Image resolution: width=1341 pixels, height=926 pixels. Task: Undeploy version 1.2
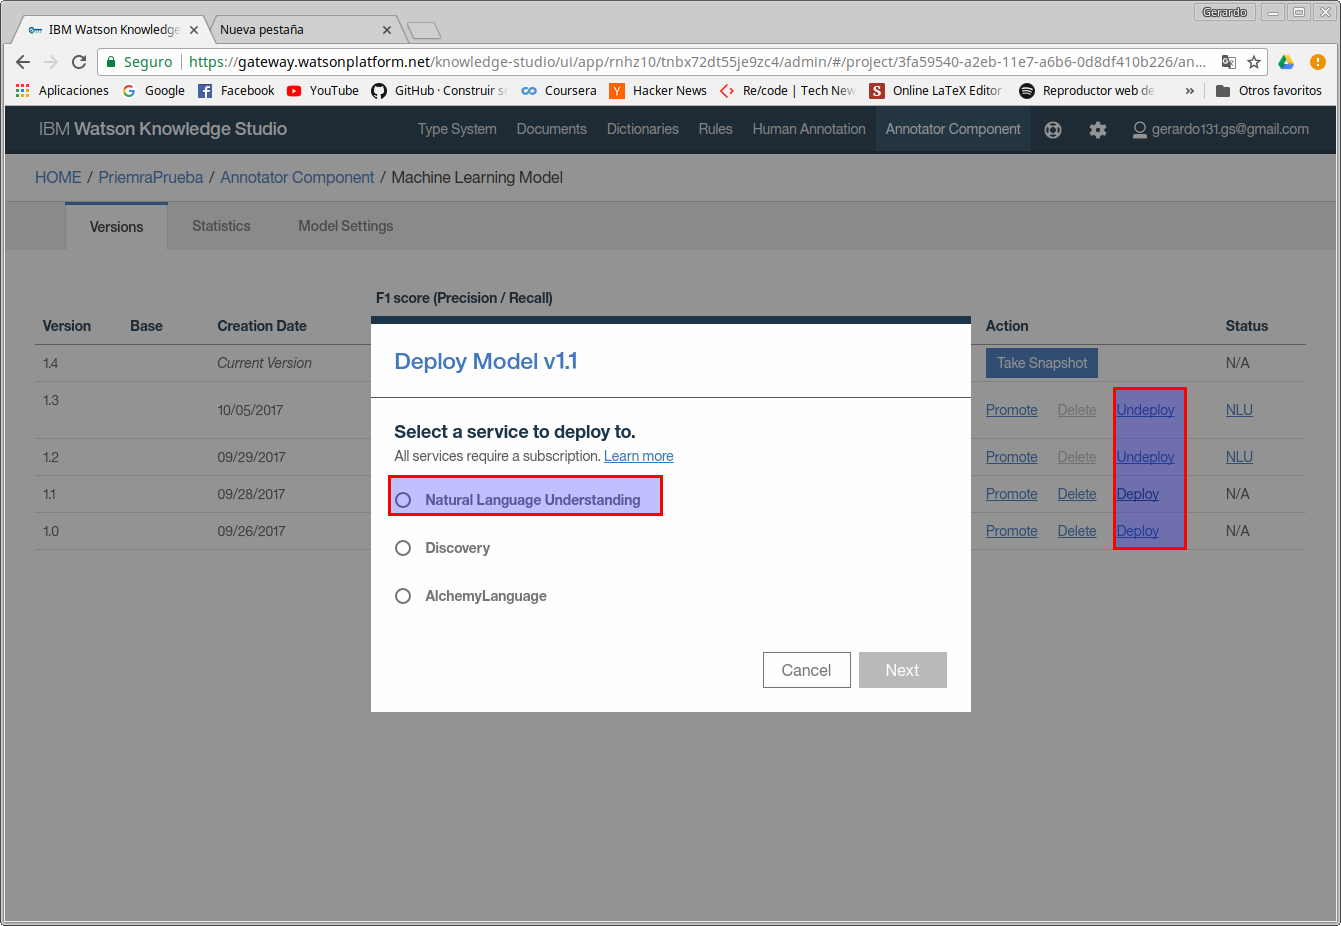point(1145,457)
